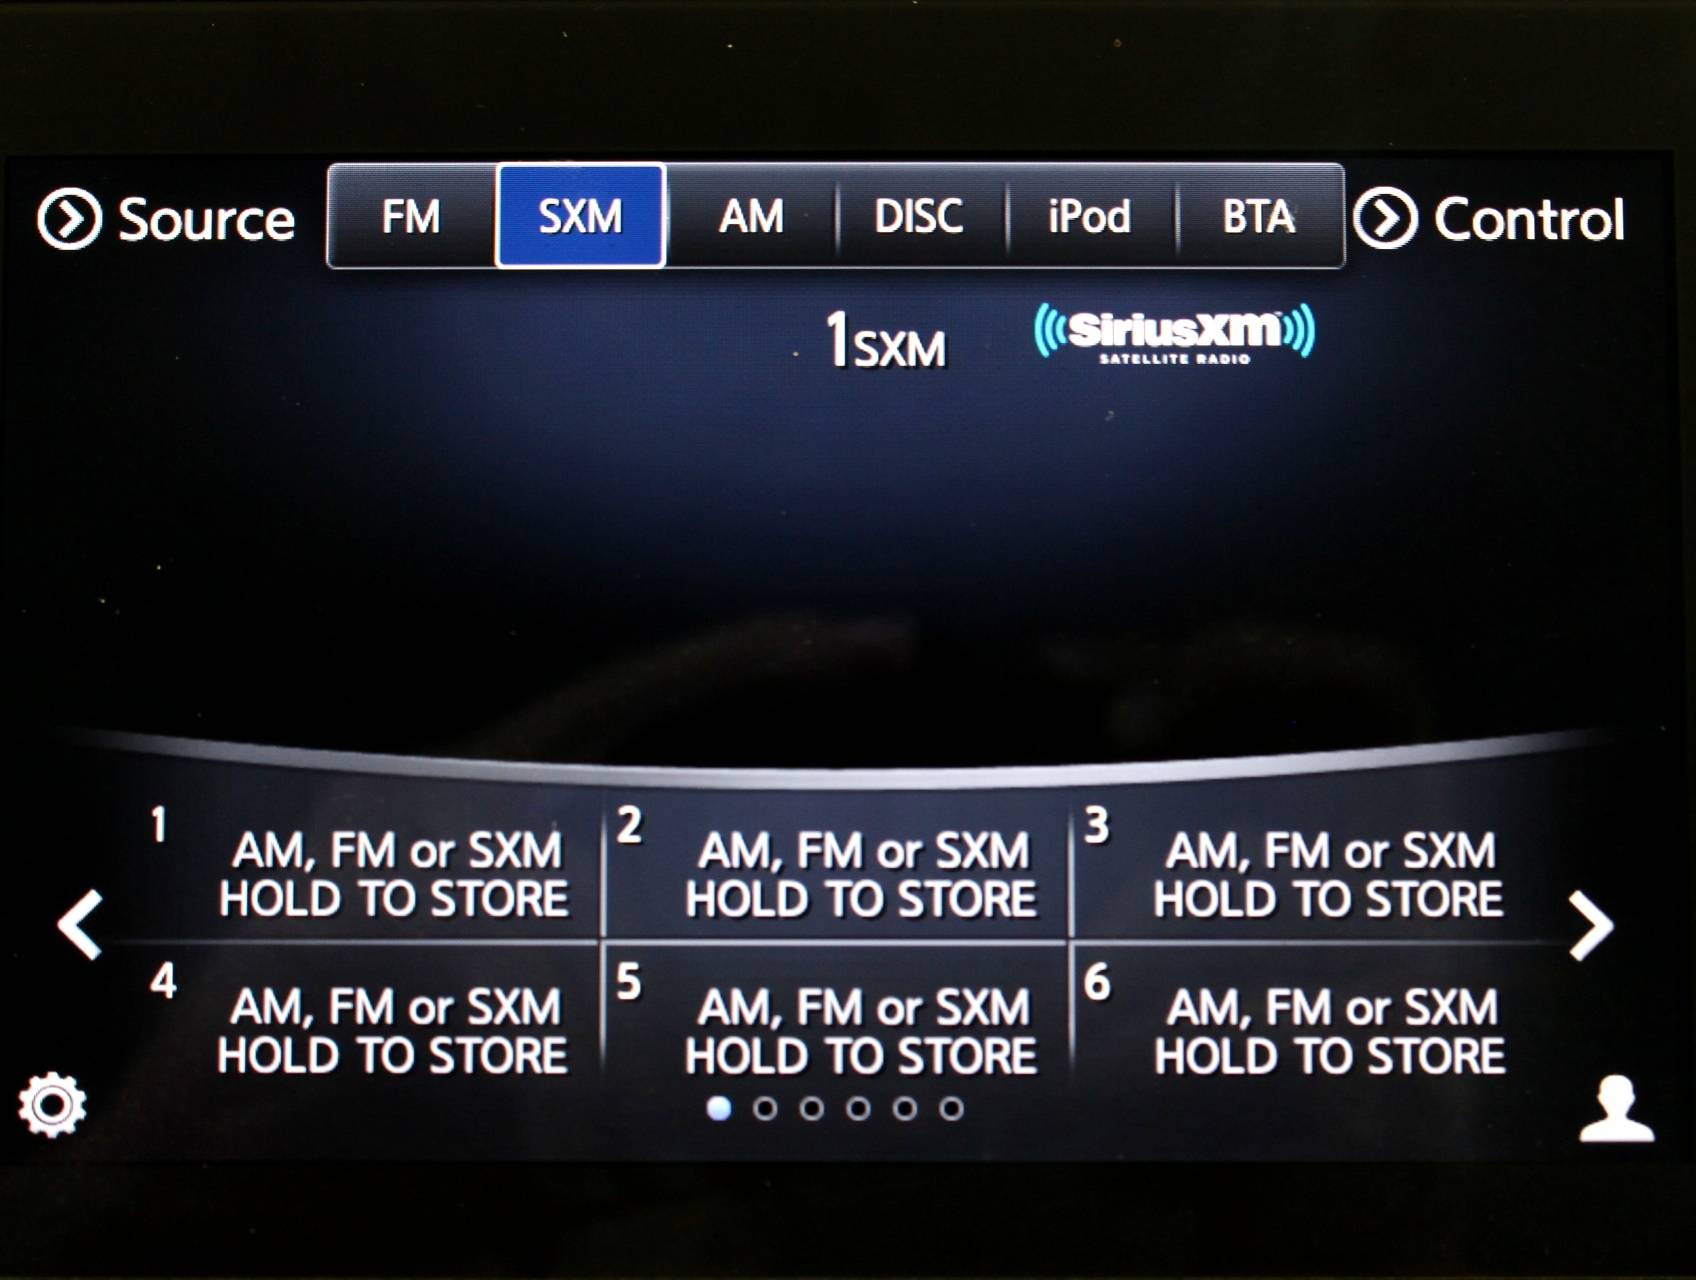Select the DISC source tab
Screen dimensions: 1696x1280
pyautogui.click(x=919, y=217)
